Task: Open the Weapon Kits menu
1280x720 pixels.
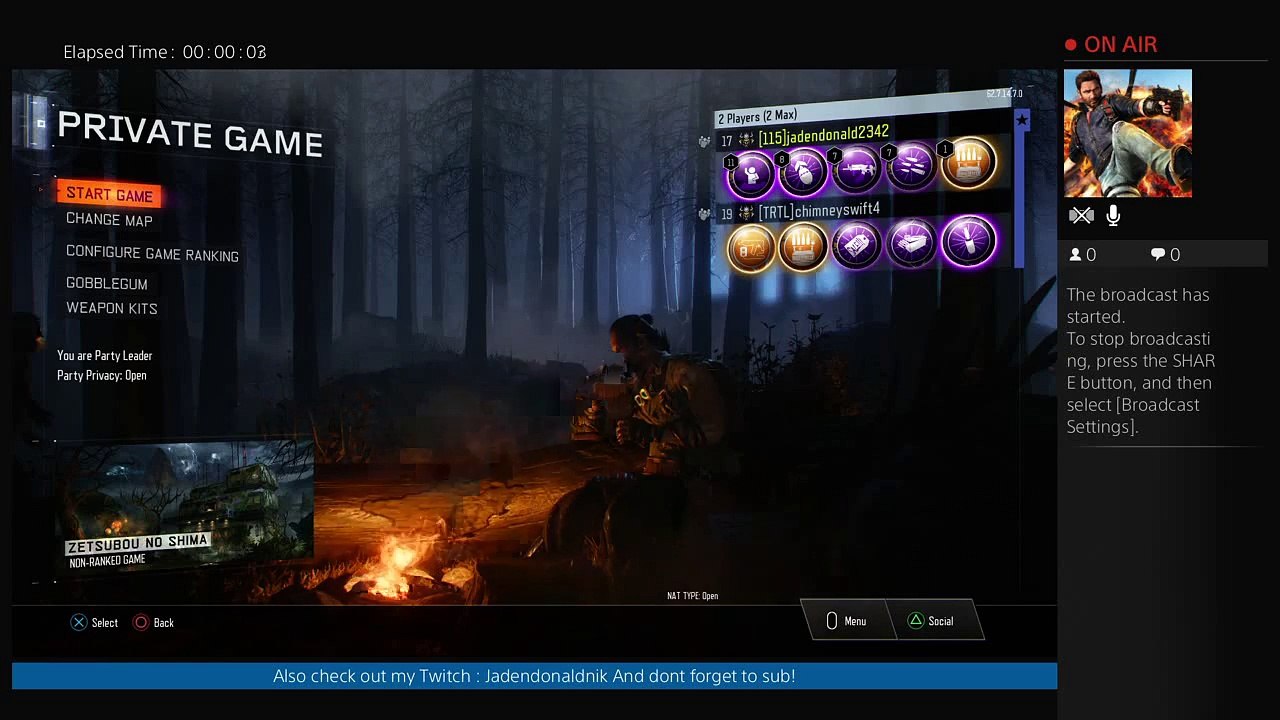Action: tap(112, 308)
